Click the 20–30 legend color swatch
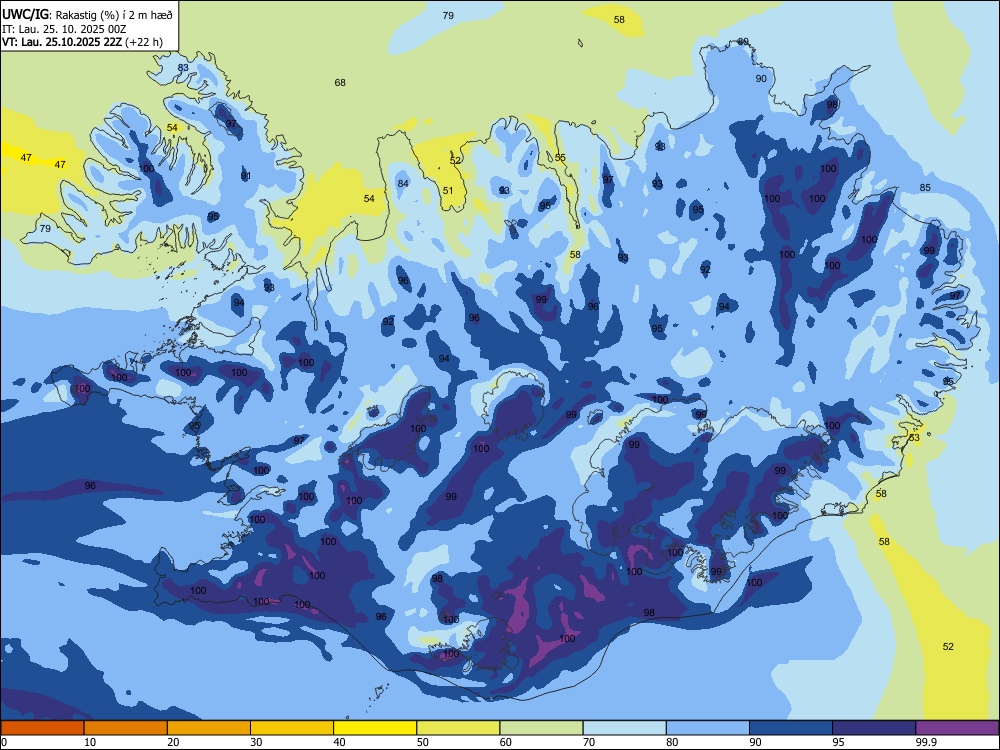The height and width of the screenshot is (750, 1000). coord(209,728)
